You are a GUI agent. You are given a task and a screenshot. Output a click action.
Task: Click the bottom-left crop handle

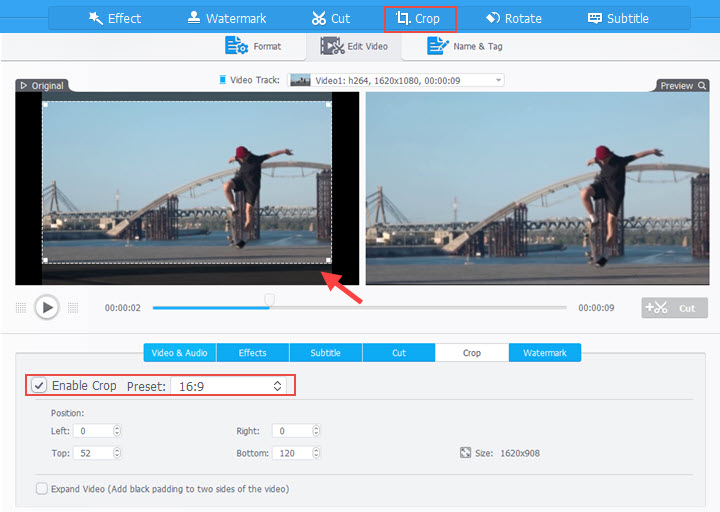pos(45,260)
